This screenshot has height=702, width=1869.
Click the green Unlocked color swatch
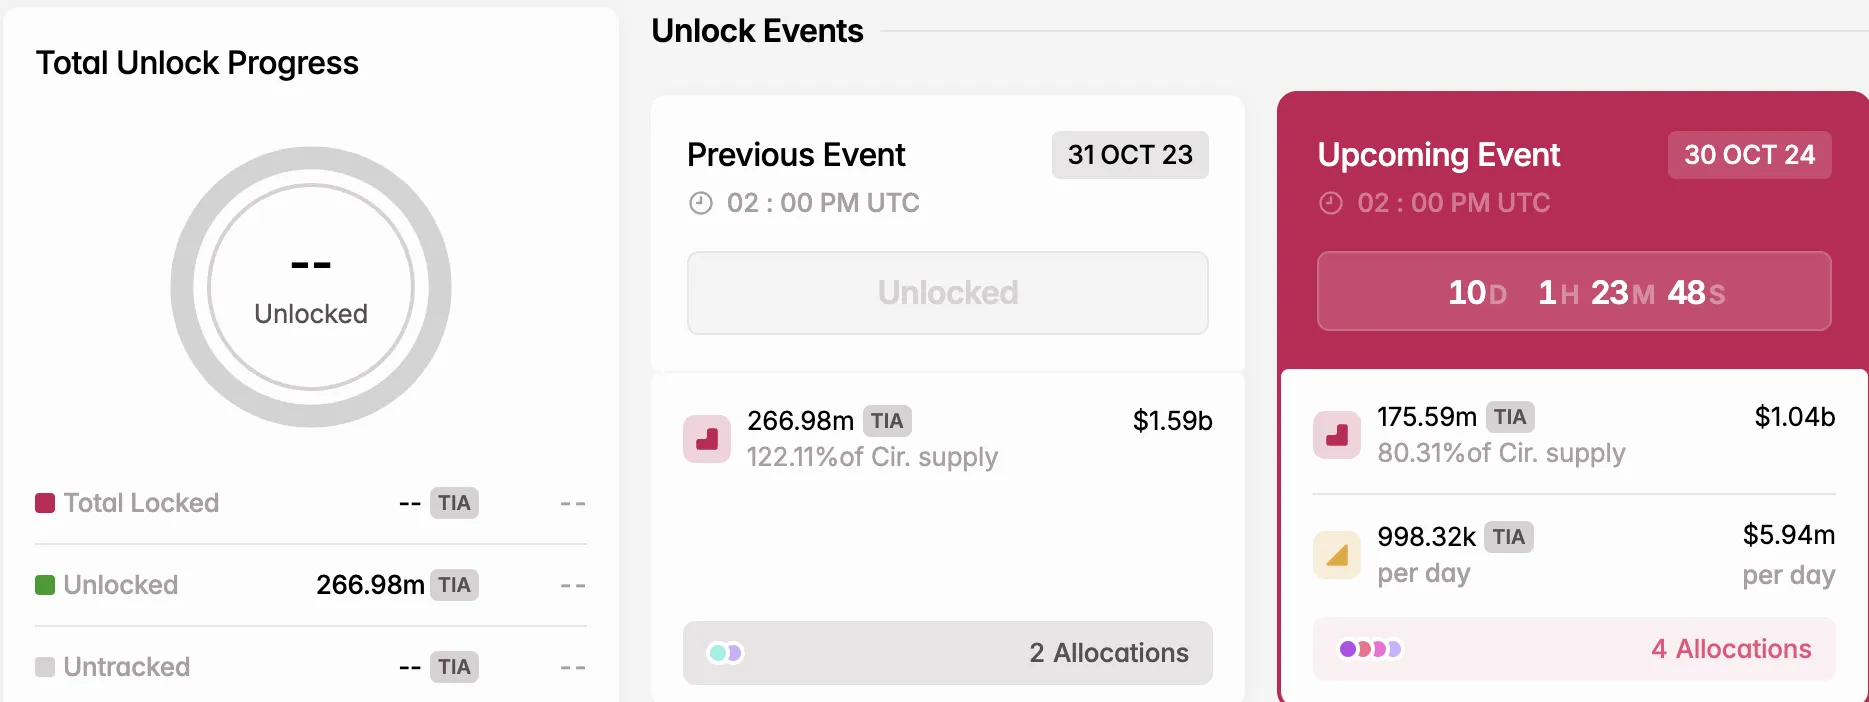coord(45,585)
